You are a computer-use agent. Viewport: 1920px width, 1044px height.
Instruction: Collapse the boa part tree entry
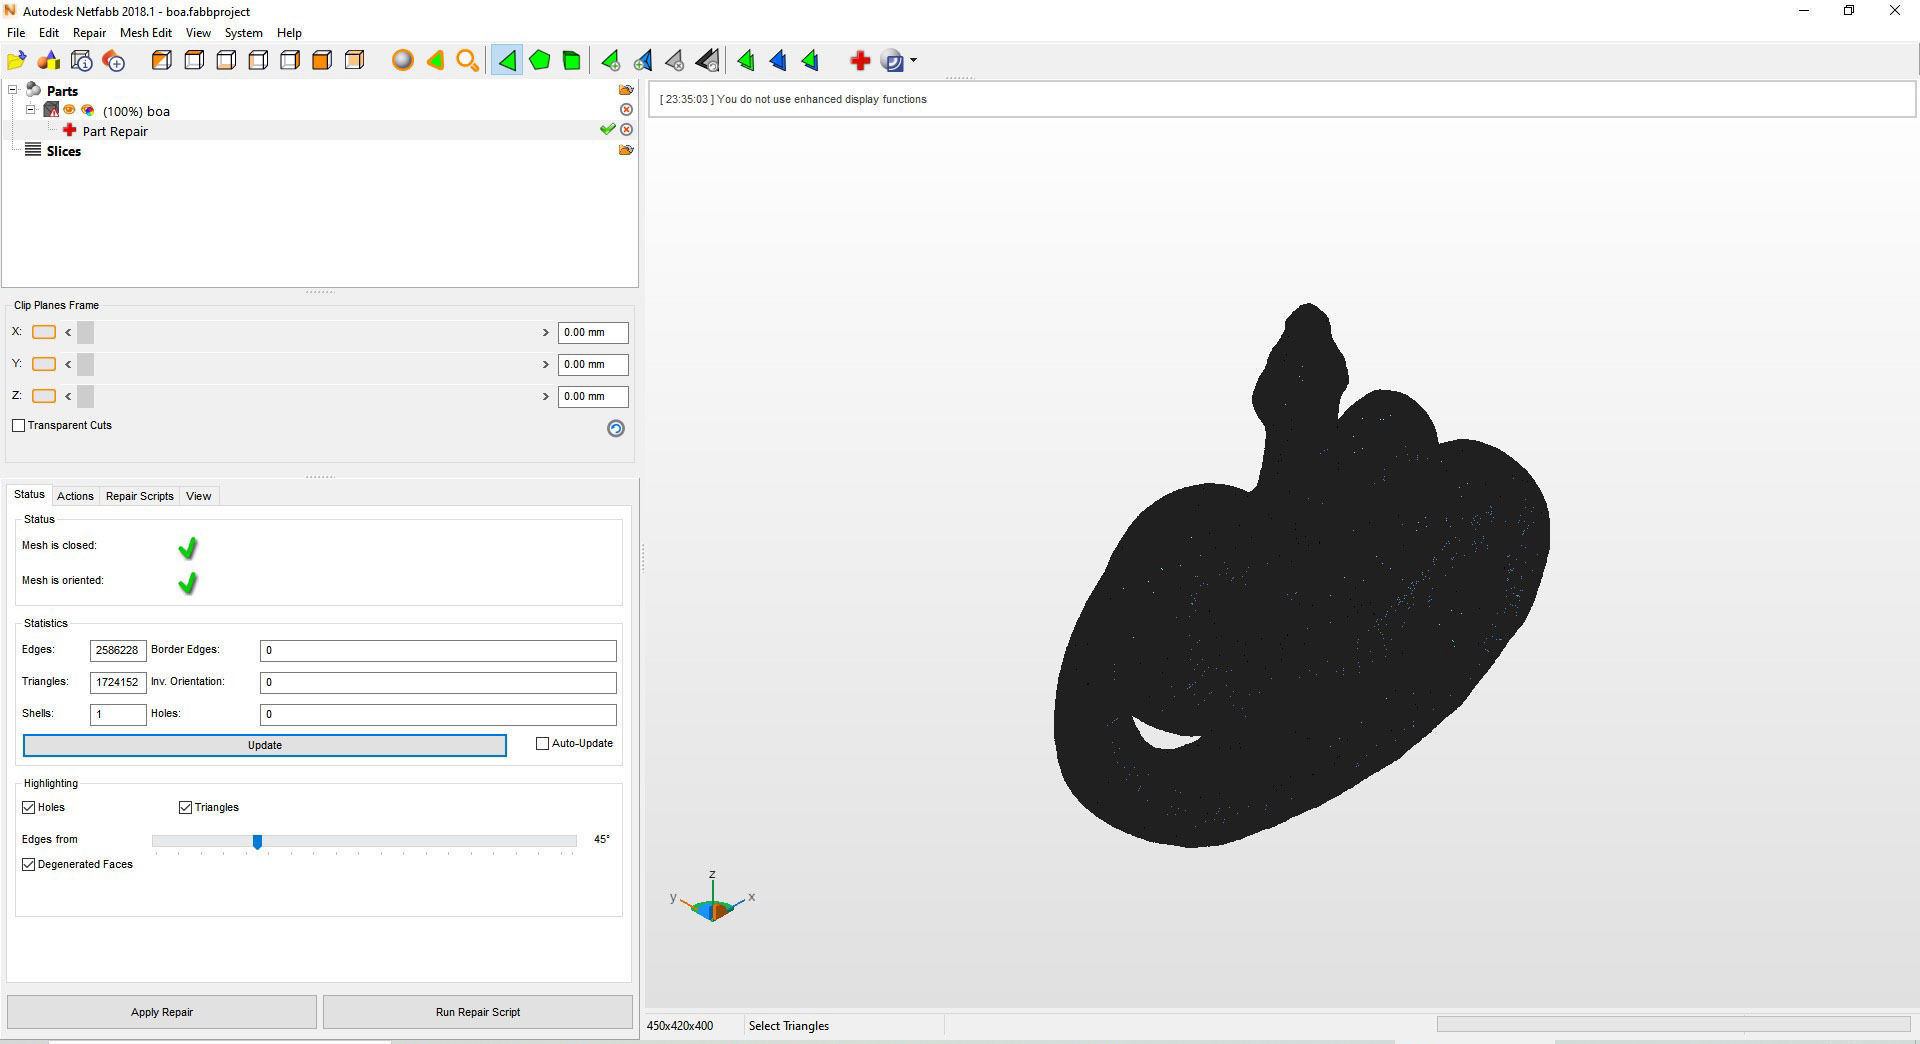coord(30,110)
